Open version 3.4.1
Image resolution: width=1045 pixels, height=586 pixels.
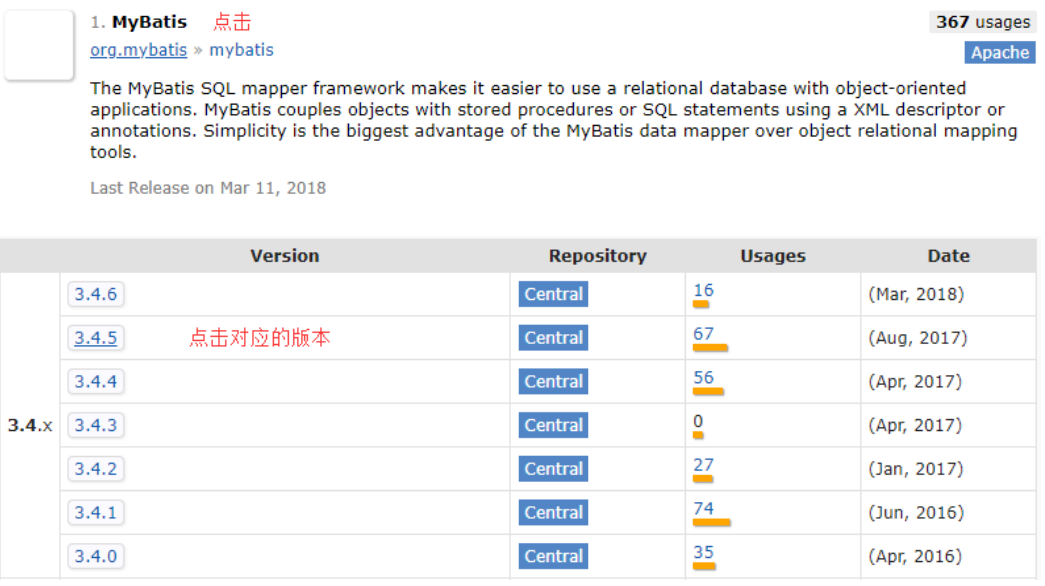[95, 513]
